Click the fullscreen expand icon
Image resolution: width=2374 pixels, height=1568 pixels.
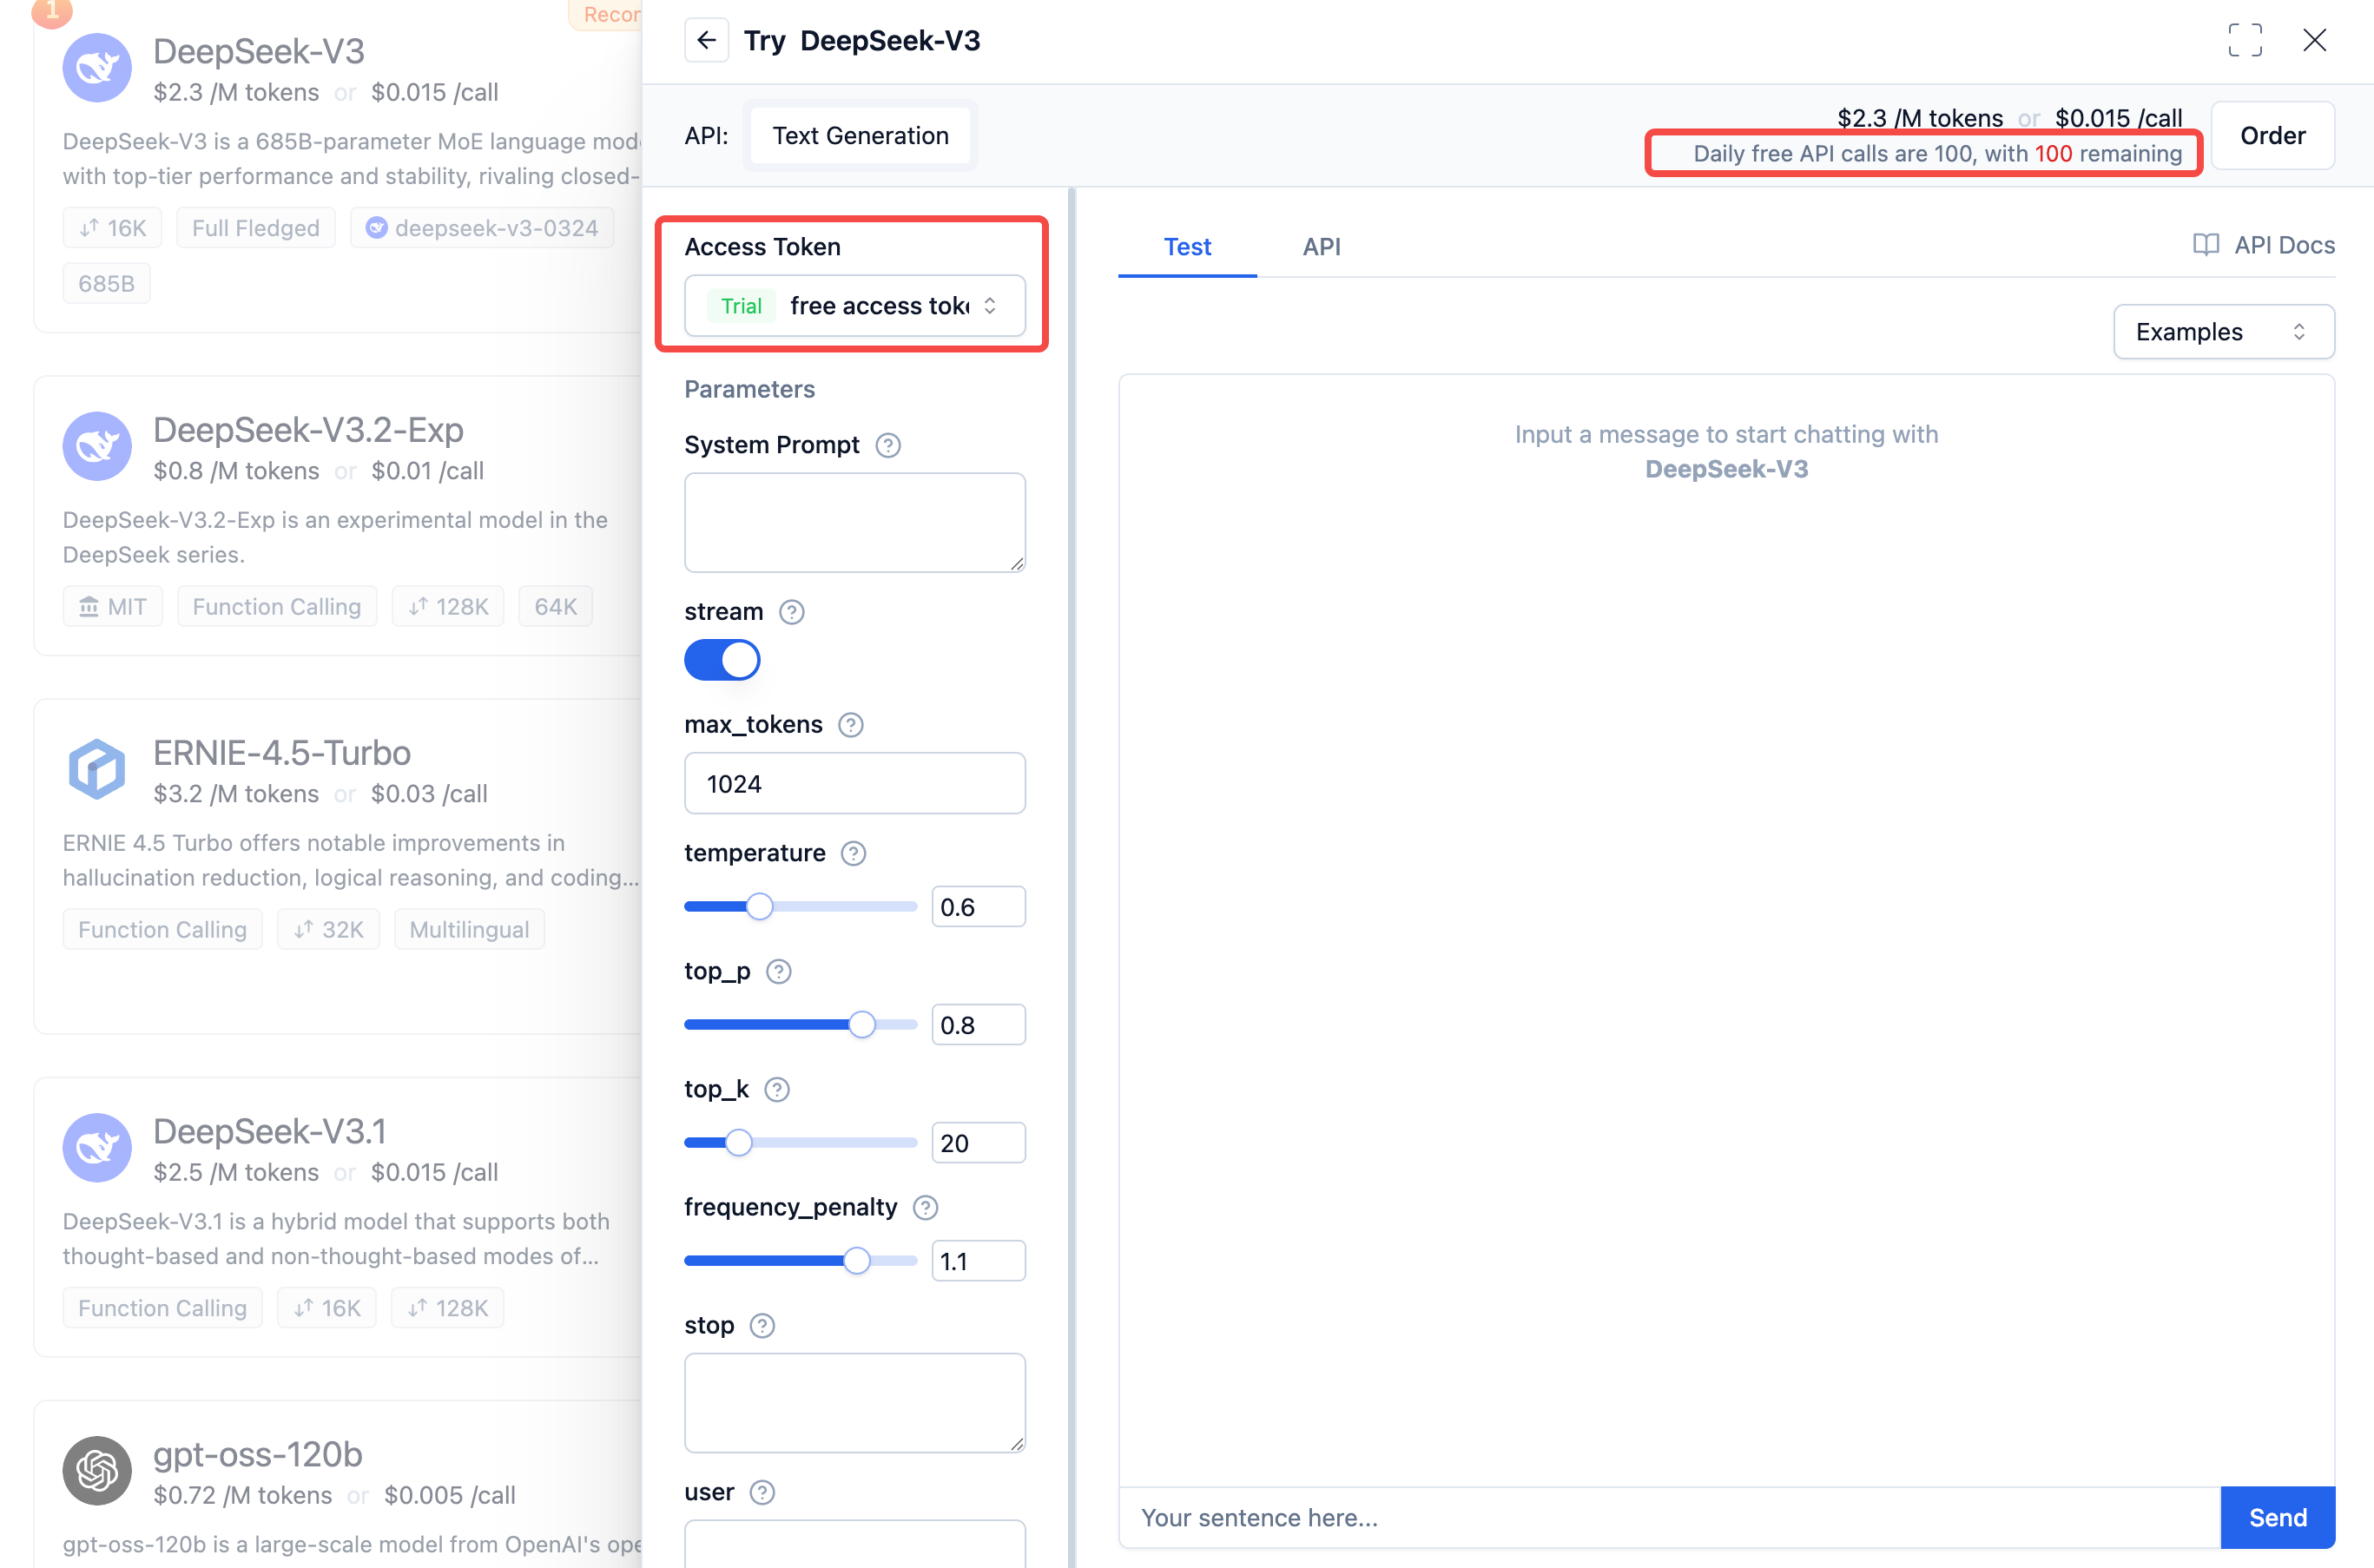pos(2244,40)
